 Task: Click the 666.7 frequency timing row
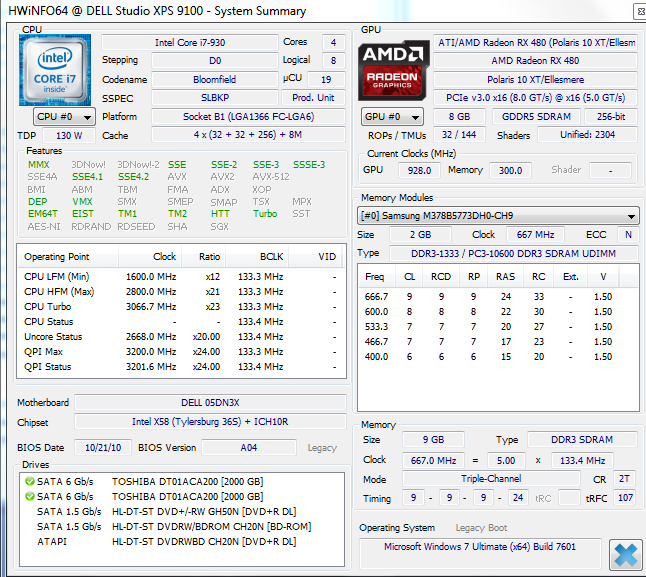(x=498, y=297)
